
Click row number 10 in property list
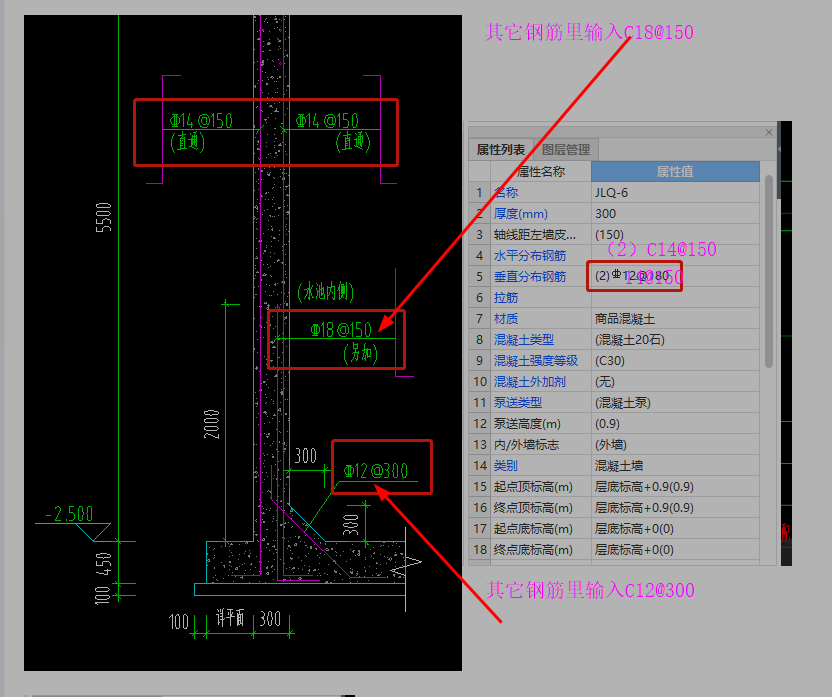pyautogui.click(x=480, y=382)
